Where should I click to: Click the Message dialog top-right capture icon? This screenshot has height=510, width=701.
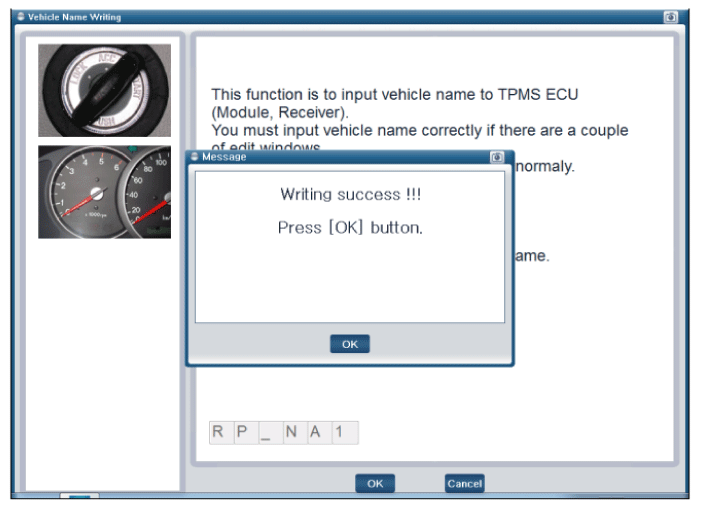497,157
